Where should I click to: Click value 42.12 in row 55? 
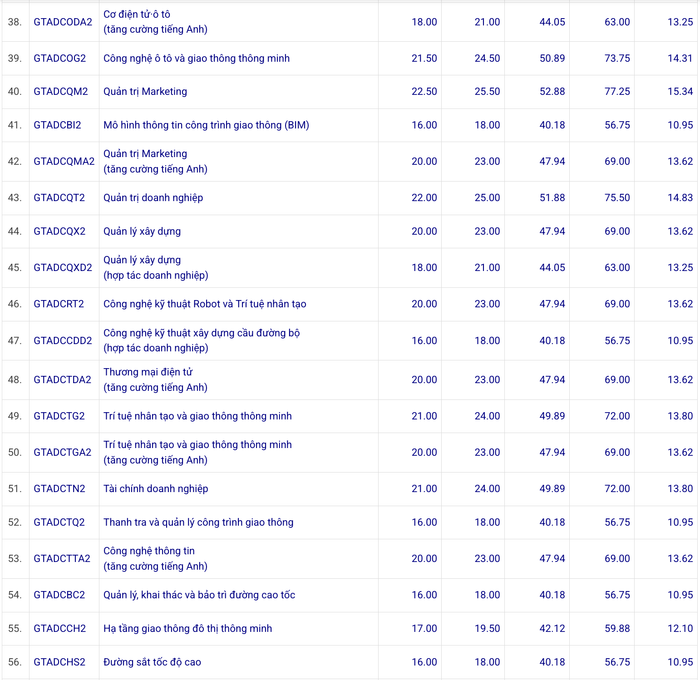552,628
